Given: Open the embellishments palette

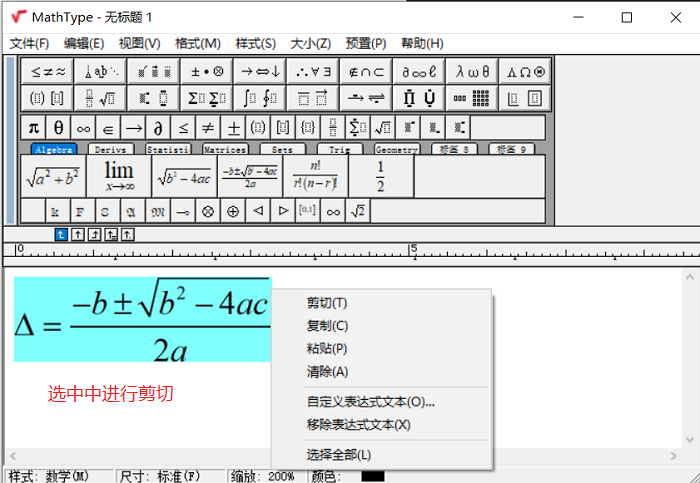Looking at the screenshot, I should tap(154, 71).
